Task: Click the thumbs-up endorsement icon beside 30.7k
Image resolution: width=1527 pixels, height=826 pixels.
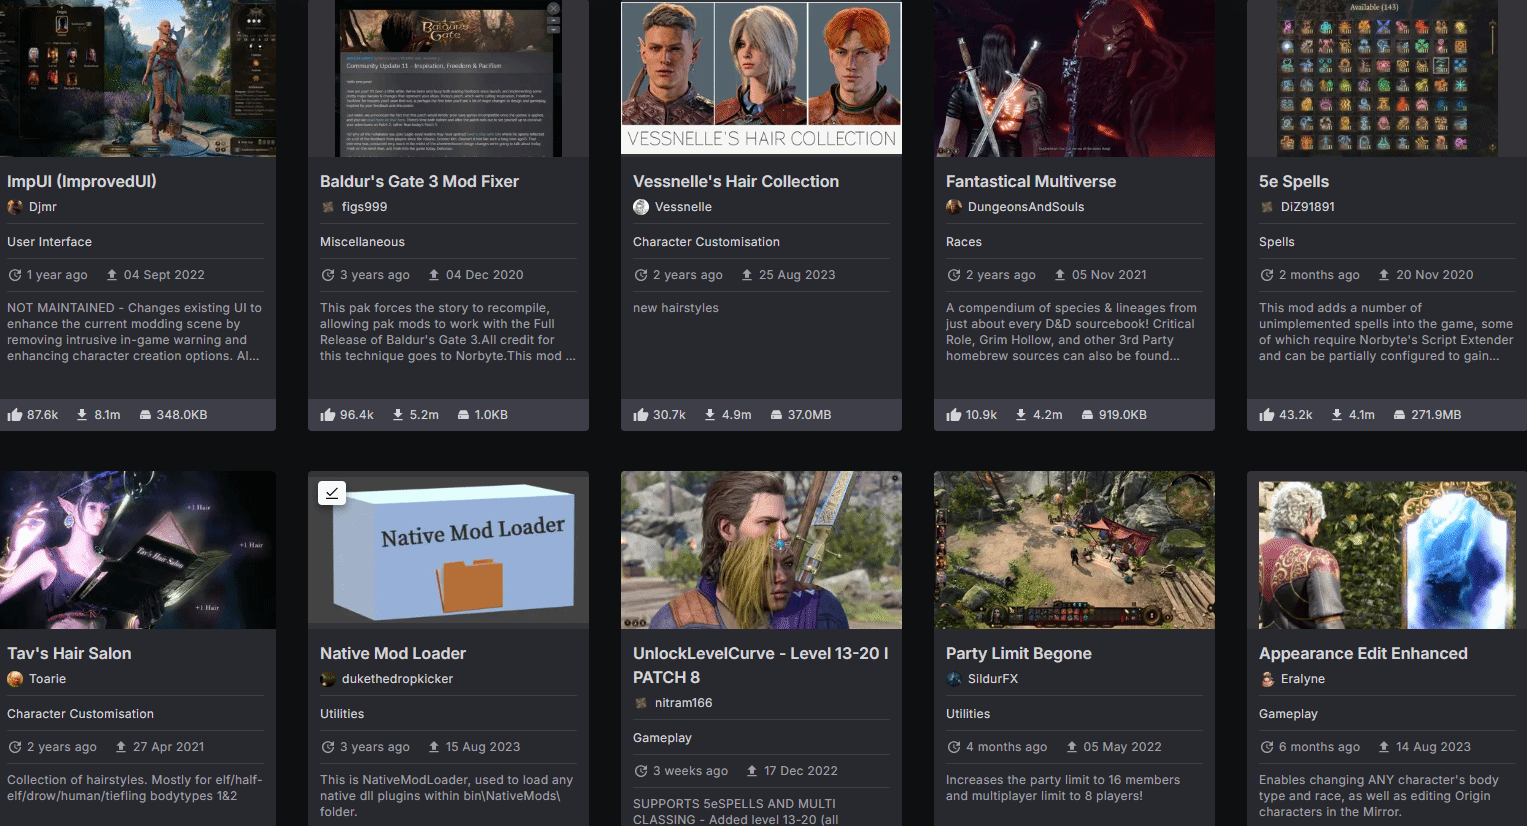Action: (x=641, y=414)
